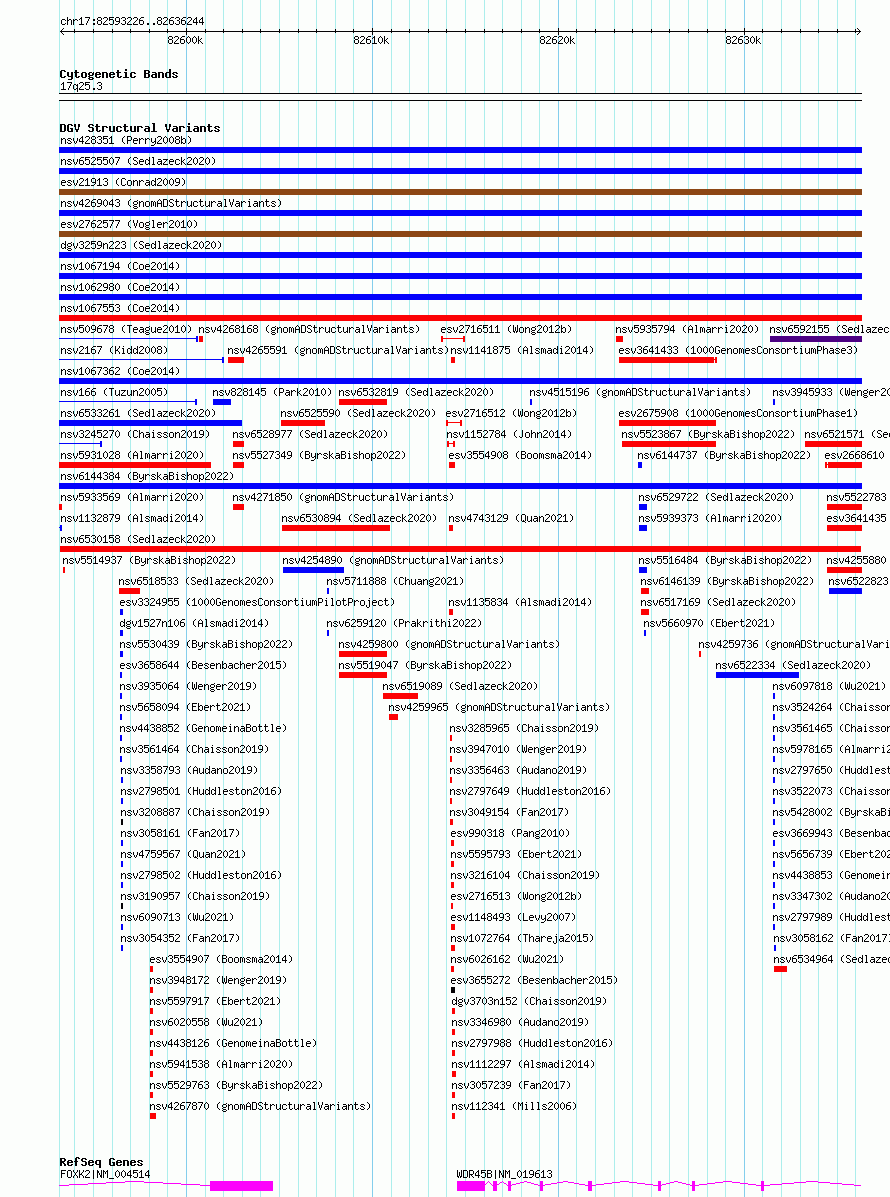
Task: Open nsv6522334 (Sedlazeck2020) label
Action: pos(793,665)
